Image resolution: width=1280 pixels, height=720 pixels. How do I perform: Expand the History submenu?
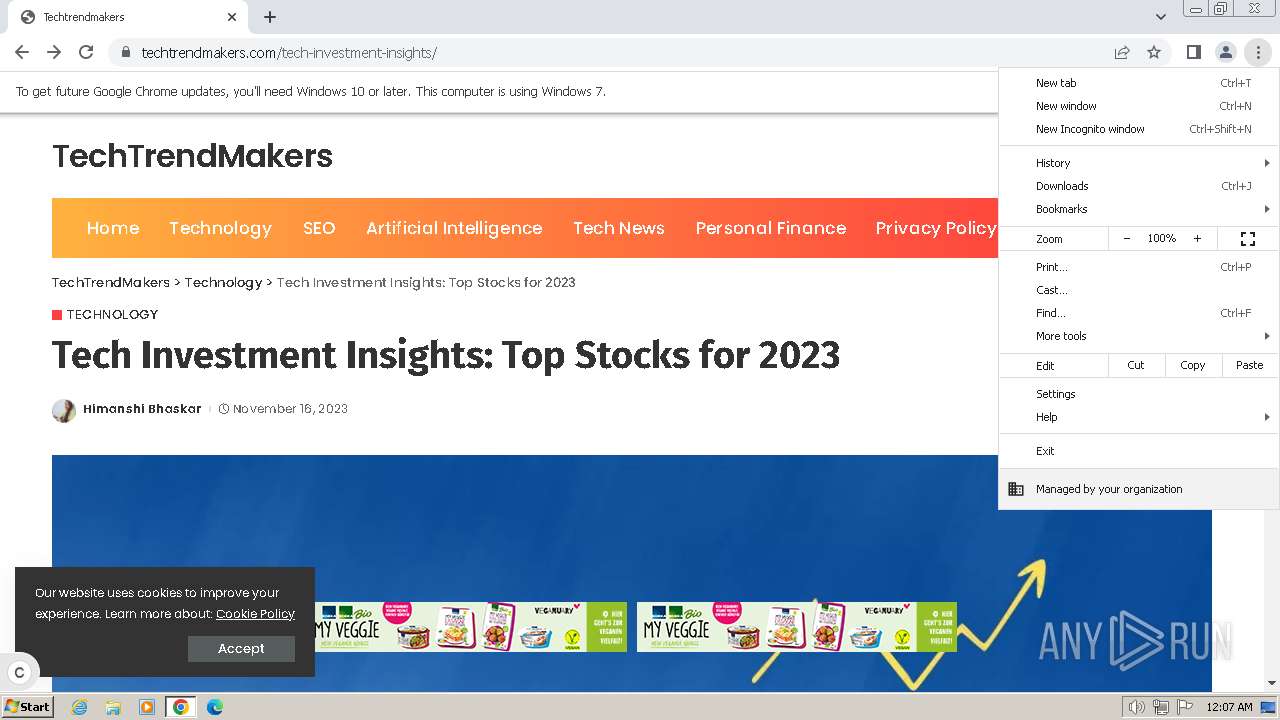click(1139, 163)
